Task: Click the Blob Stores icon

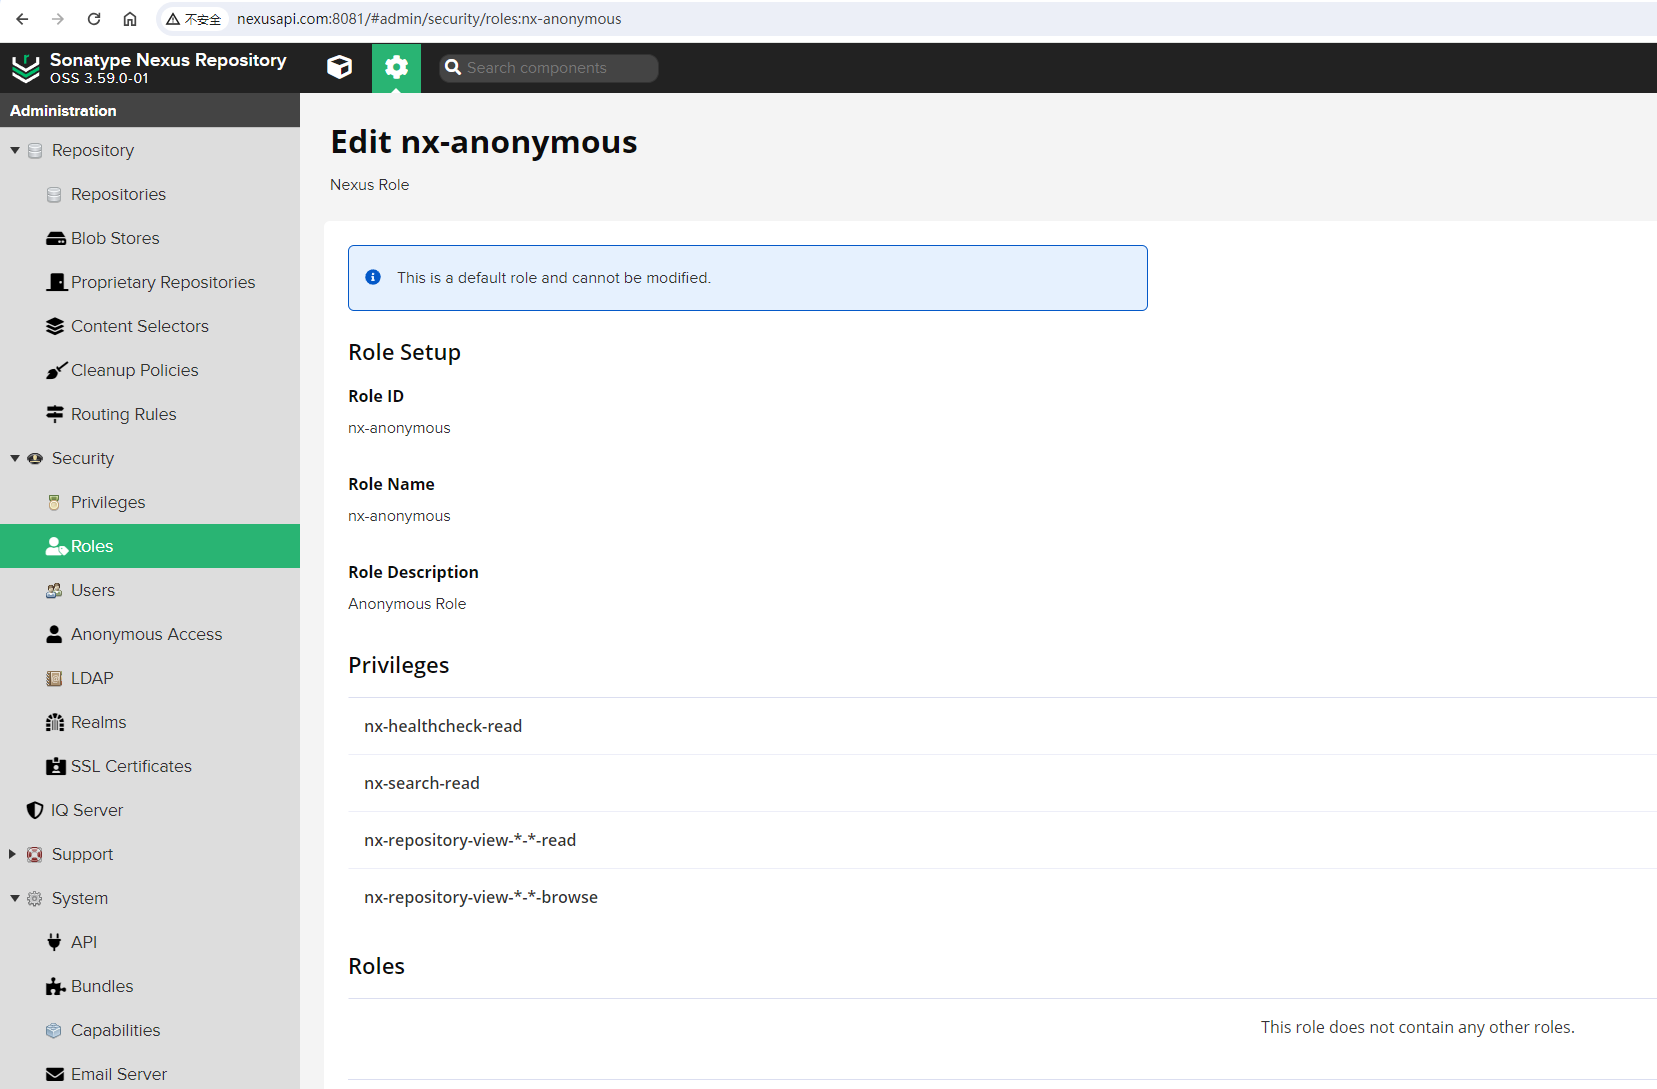Action: (x=55, y=238)
